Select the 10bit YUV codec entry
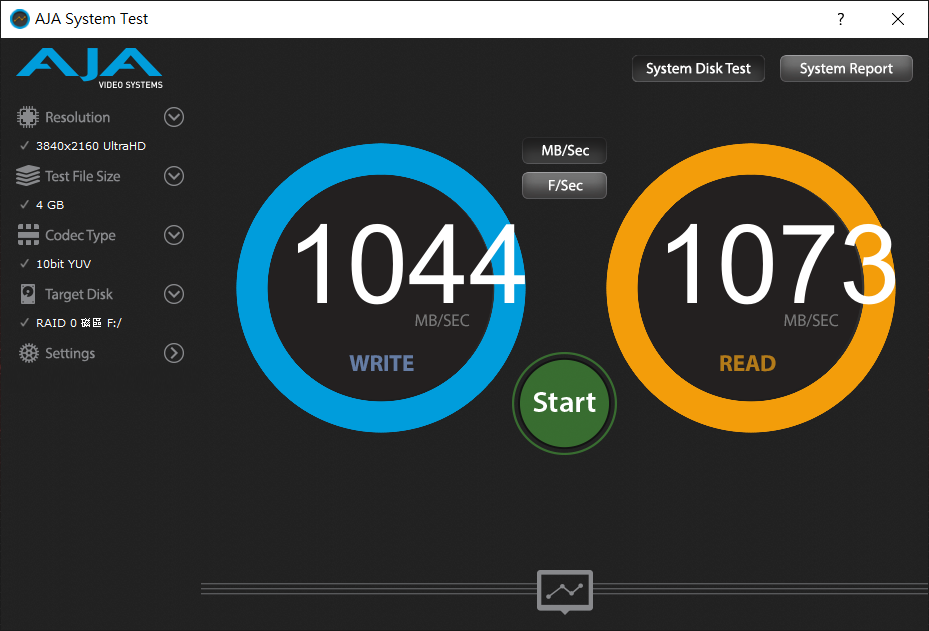The width and height of the screenshot is (929, 631). pyautogui.click(x=63, y=264)
